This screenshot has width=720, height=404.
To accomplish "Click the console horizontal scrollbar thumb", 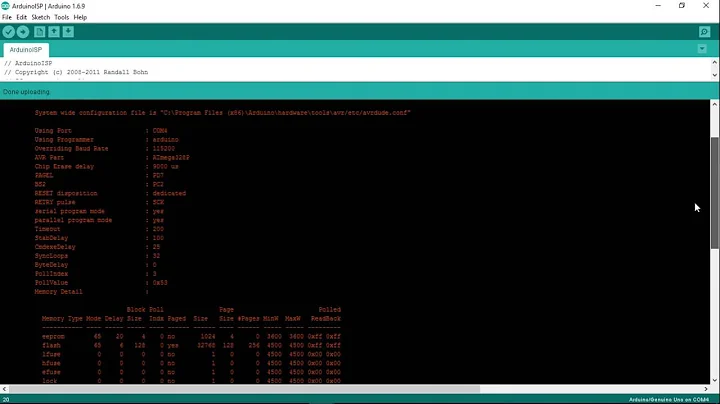I will pos(244,389).
